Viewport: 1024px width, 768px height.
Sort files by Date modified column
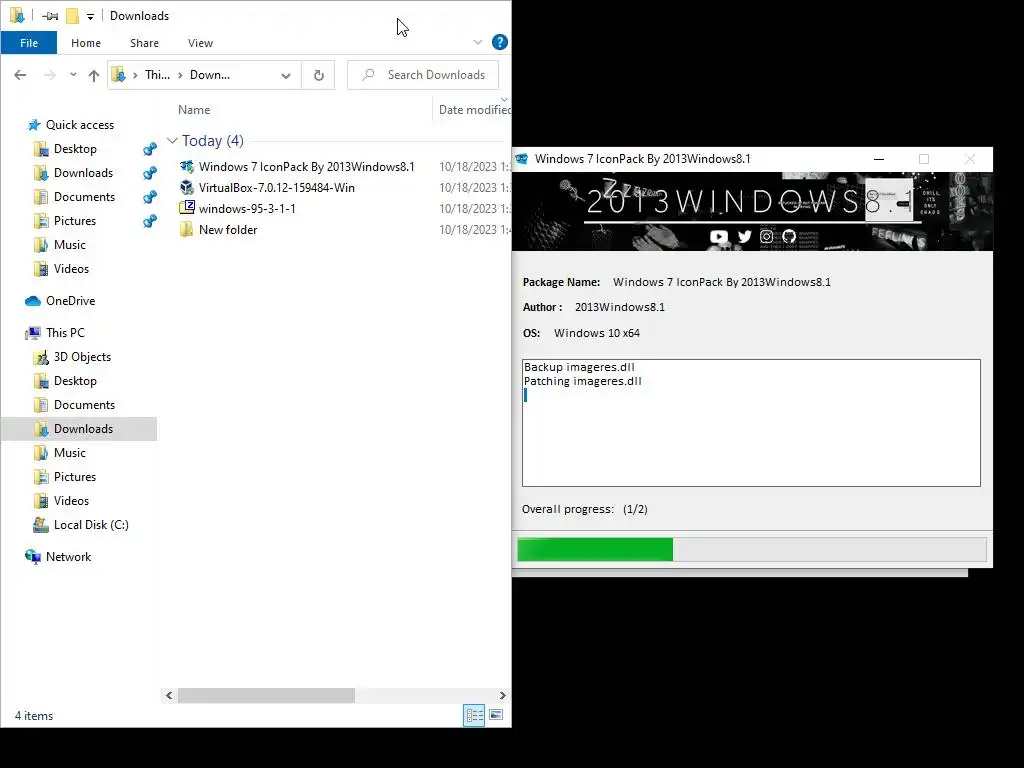click(474, 110)
